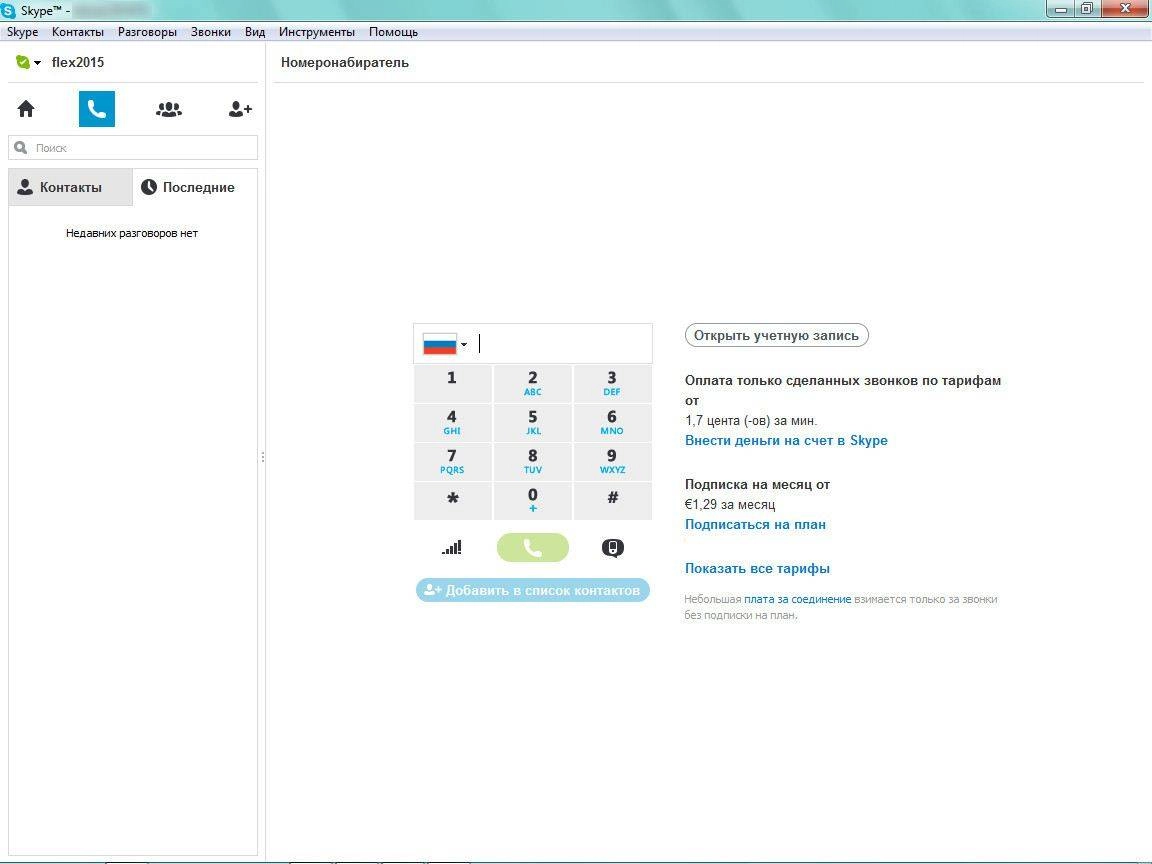Click the add contact icon
The image size is (1152, 864).
pyautogui.click(x=240, y=109)
